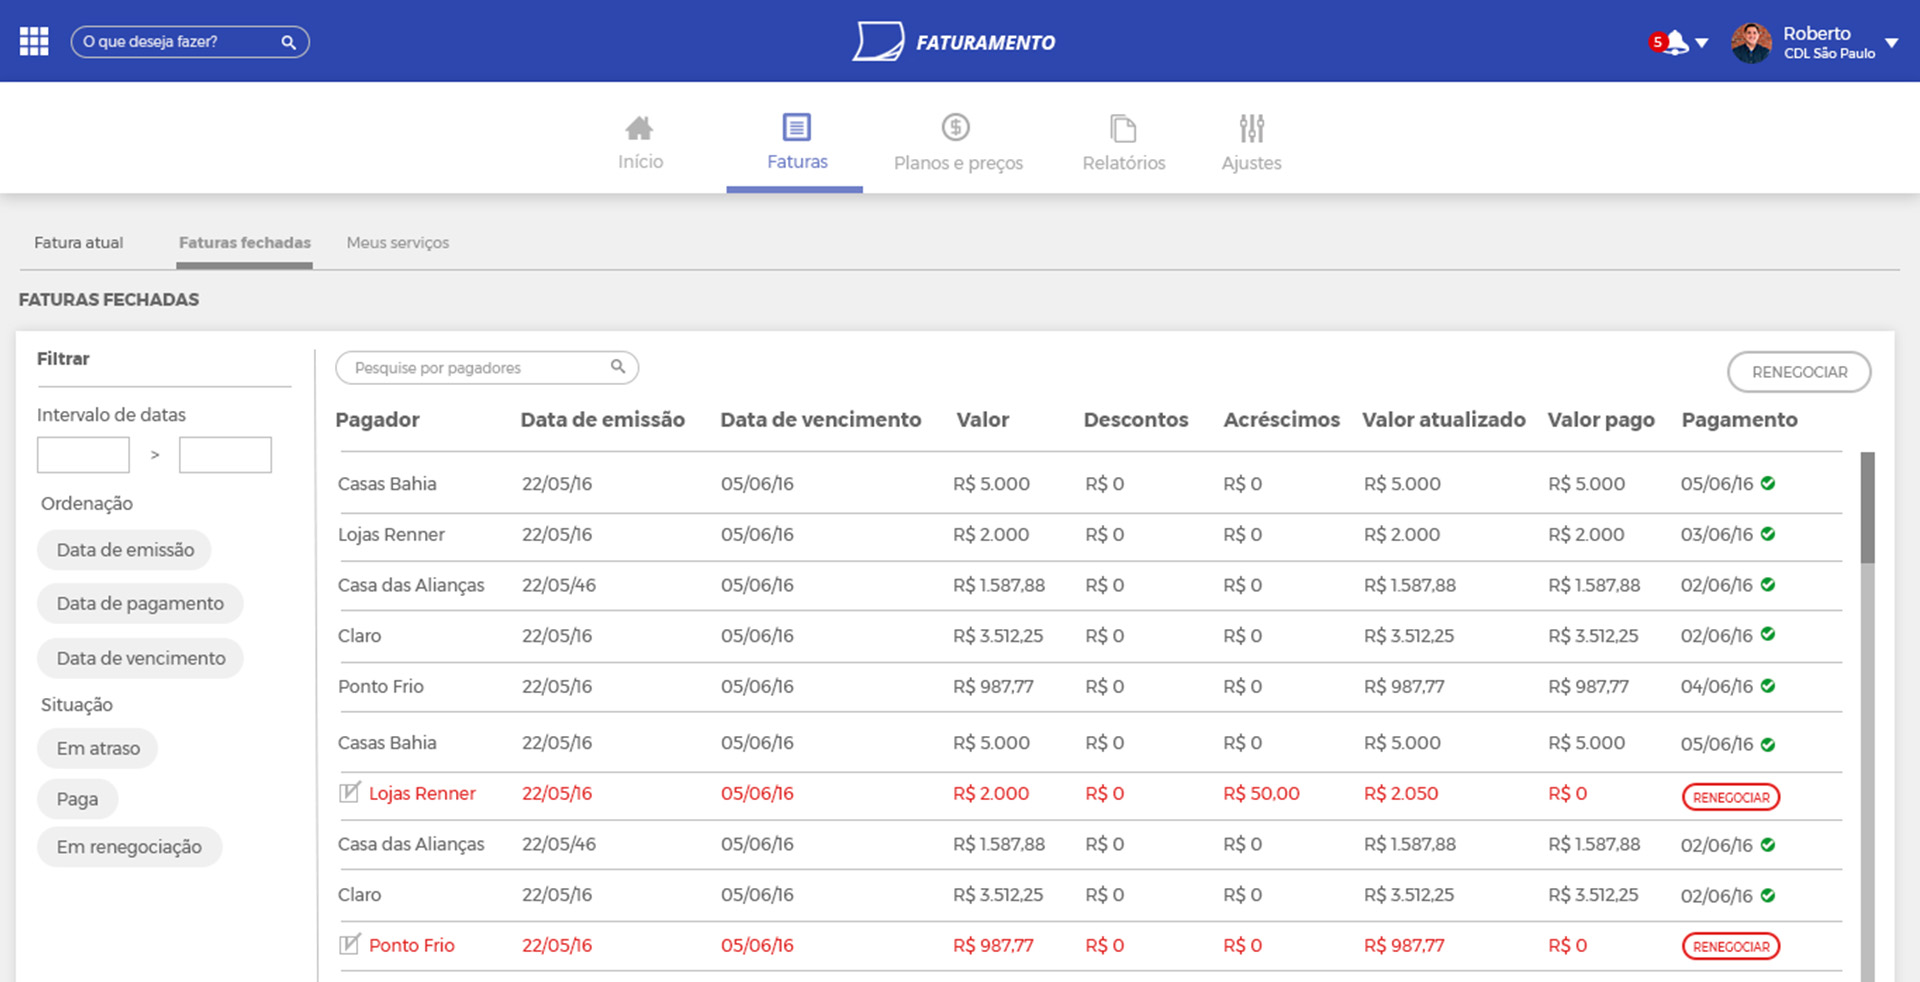Click the Início house icon
The width and height of the screenshot is (1920, 982).
tap(639, 128)
